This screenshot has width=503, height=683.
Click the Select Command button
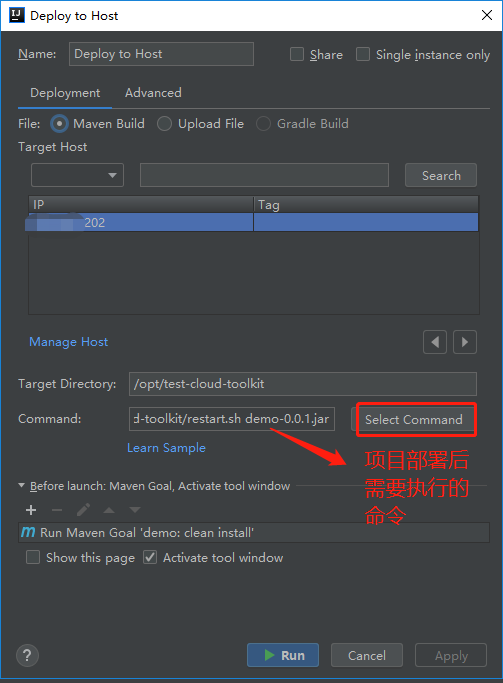(414, 419)
